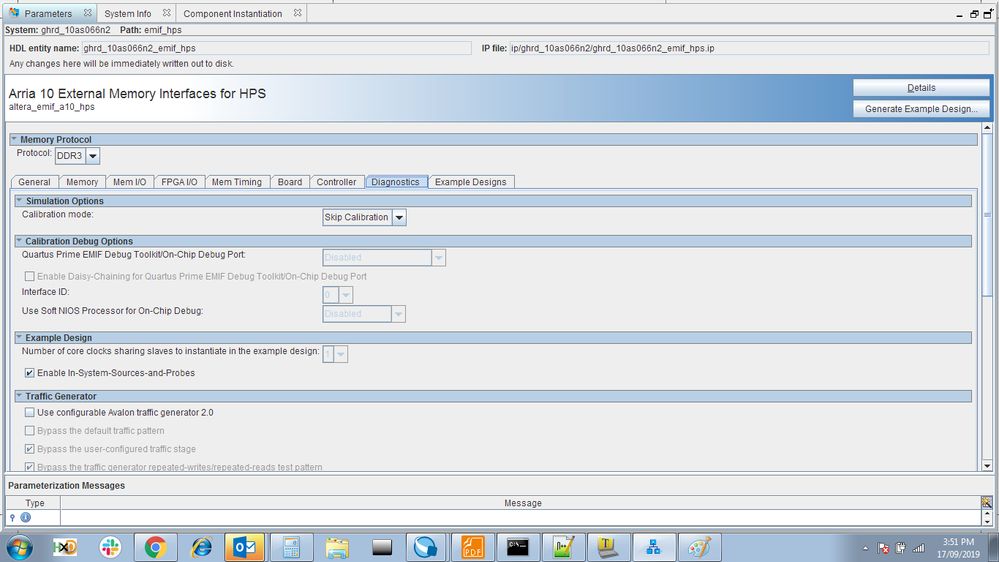The width and height of the screenshot is (999, 562).
Task: Switch to the General tab
Action: pos(34,182)
